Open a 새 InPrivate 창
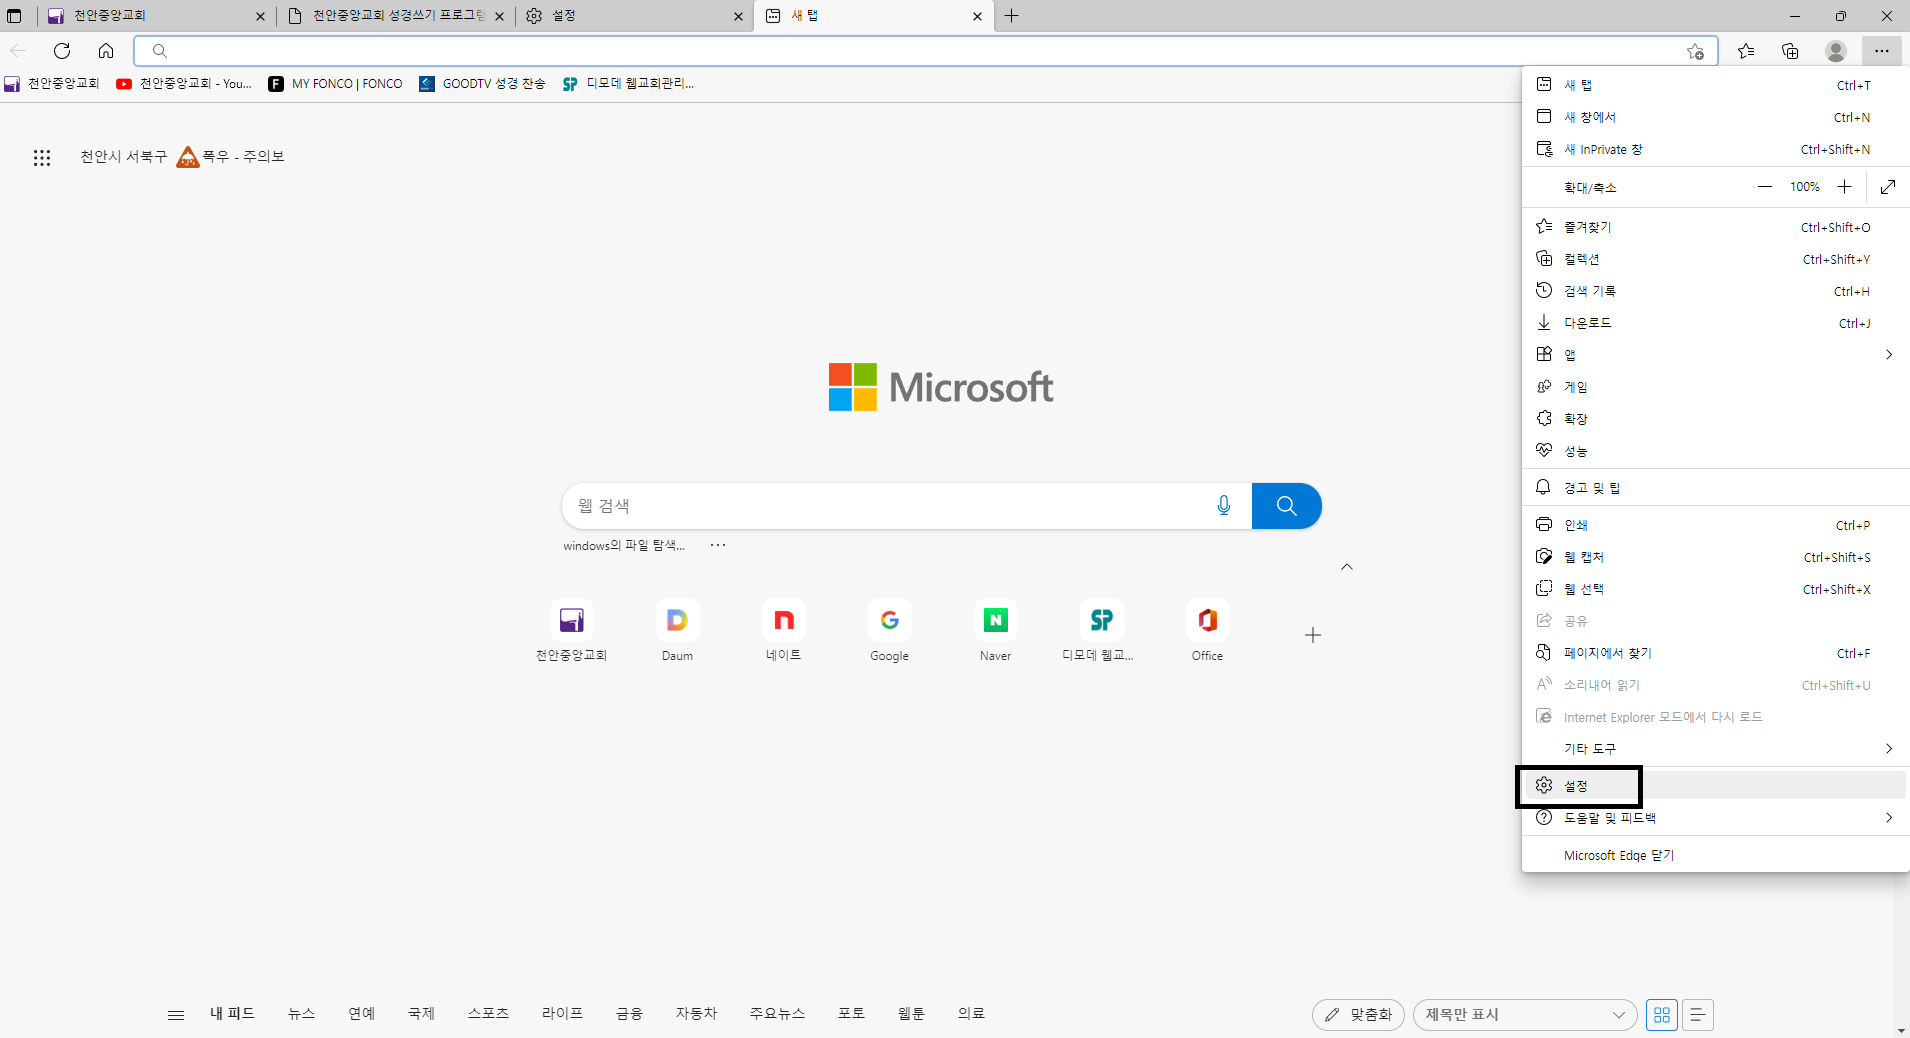The height and width of the screenshot is (1038, 1910). (1715, 149)
